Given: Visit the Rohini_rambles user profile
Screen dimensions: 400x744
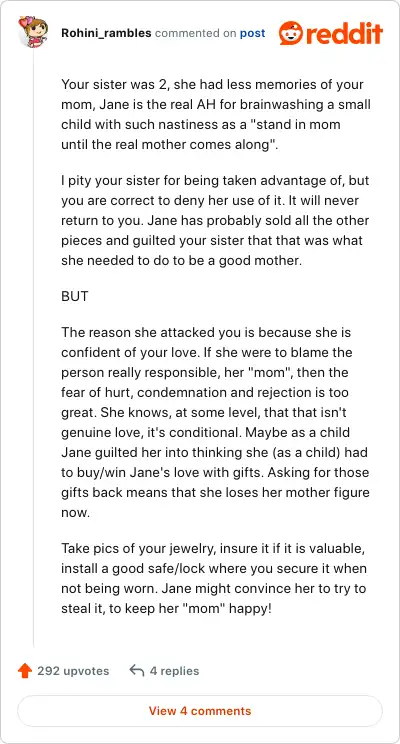Looking at the screenshot, I should [x=106, y=33].
